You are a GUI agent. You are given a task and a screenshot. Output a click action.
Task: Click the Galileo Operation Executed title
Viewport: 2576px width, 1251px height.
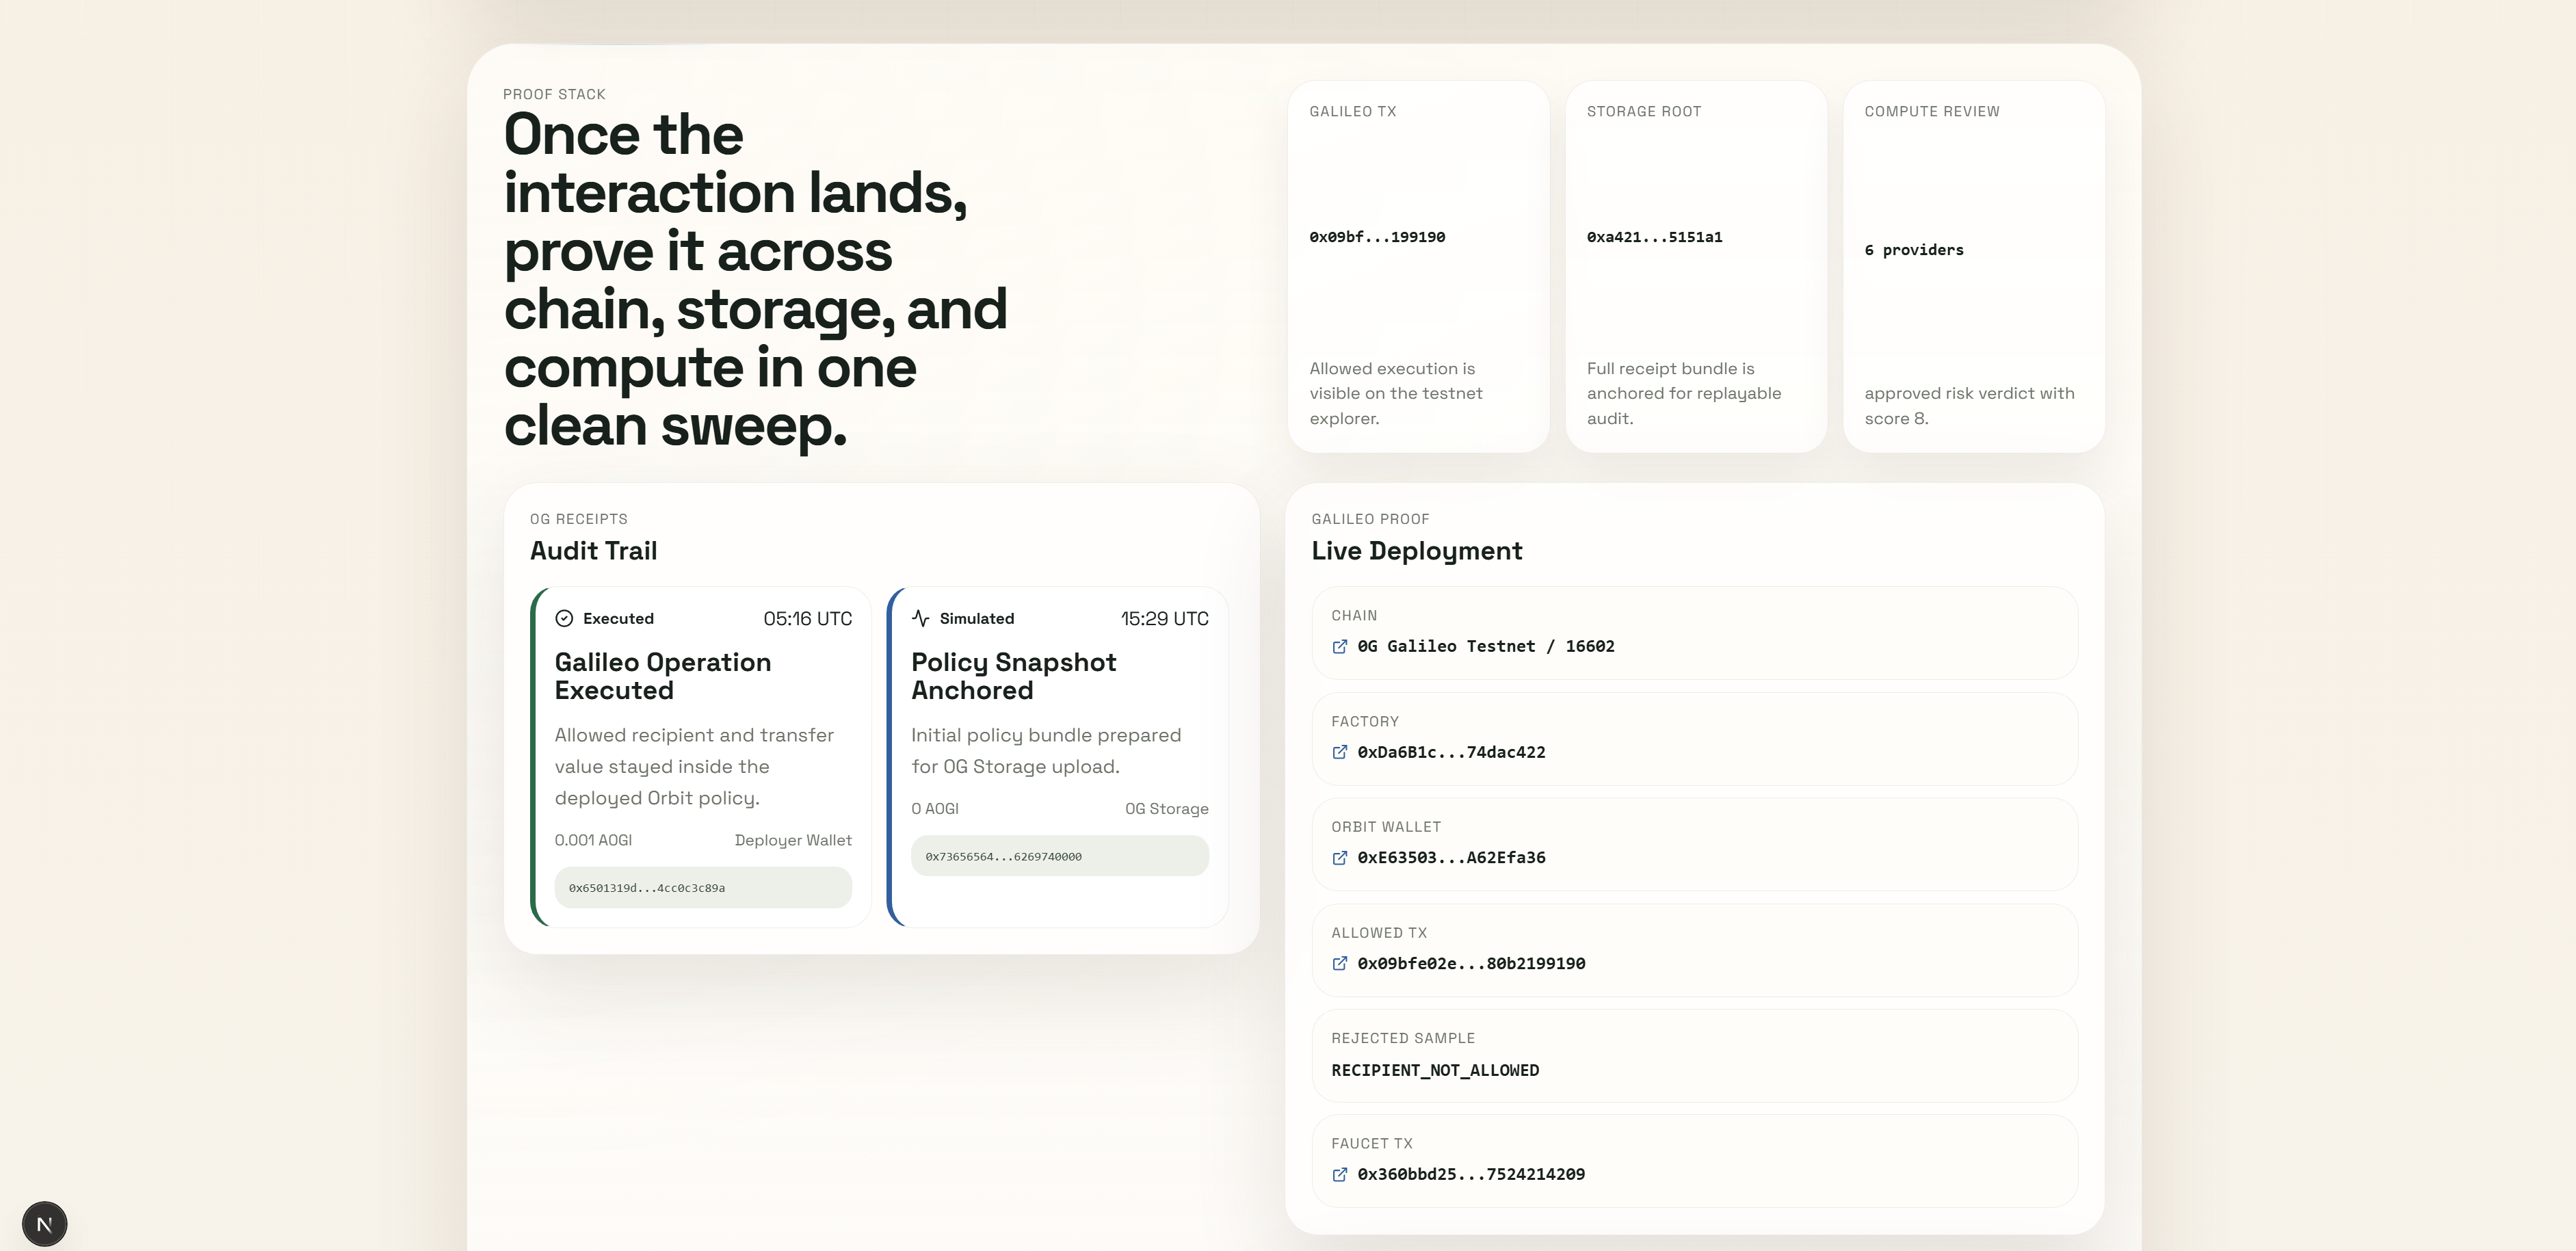click(663, 677)
